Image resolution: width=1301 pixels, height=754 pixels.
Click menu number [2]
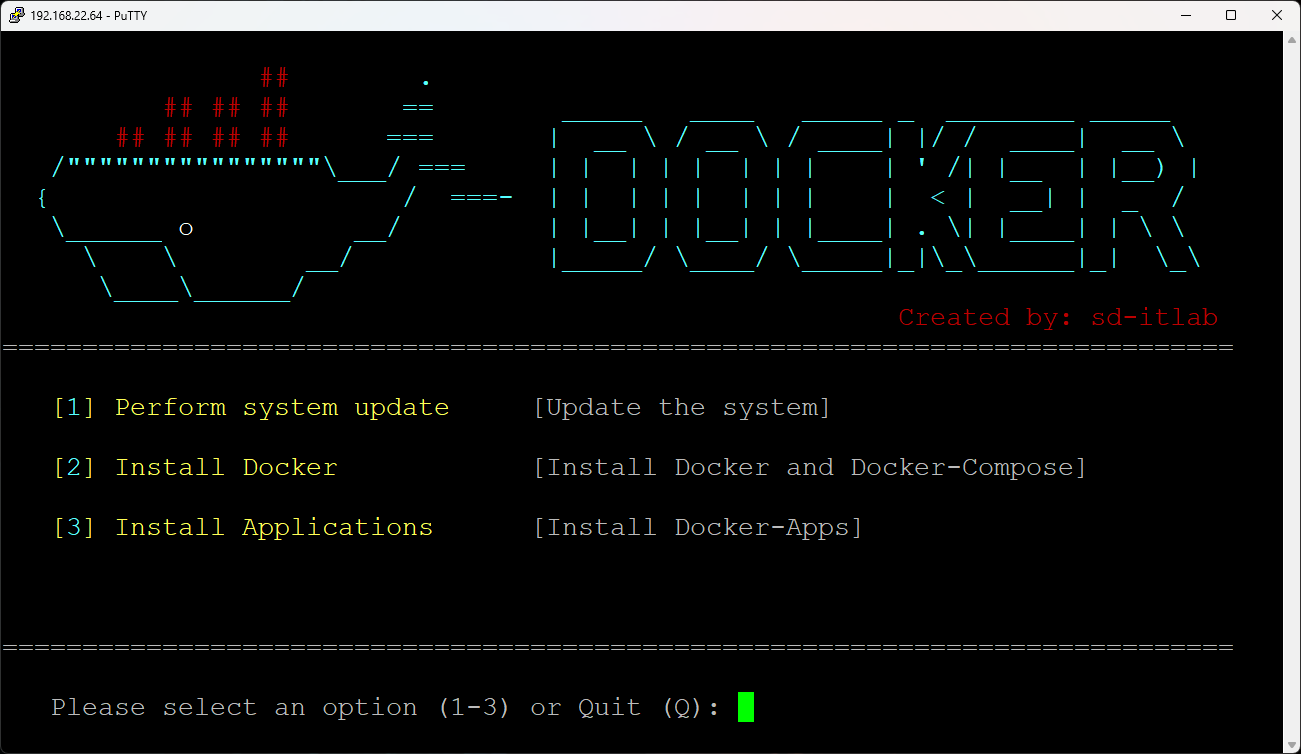point(74,468)
